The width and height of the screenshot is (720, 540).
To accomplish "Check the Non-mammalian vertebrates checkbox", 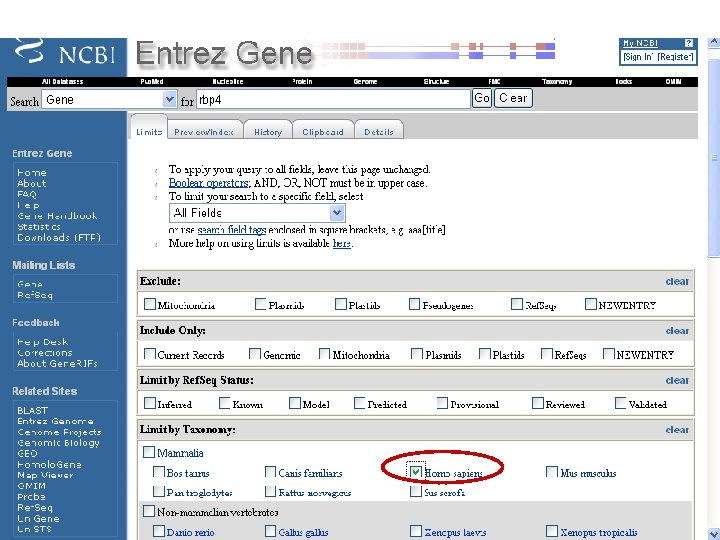I will (149, 511).
